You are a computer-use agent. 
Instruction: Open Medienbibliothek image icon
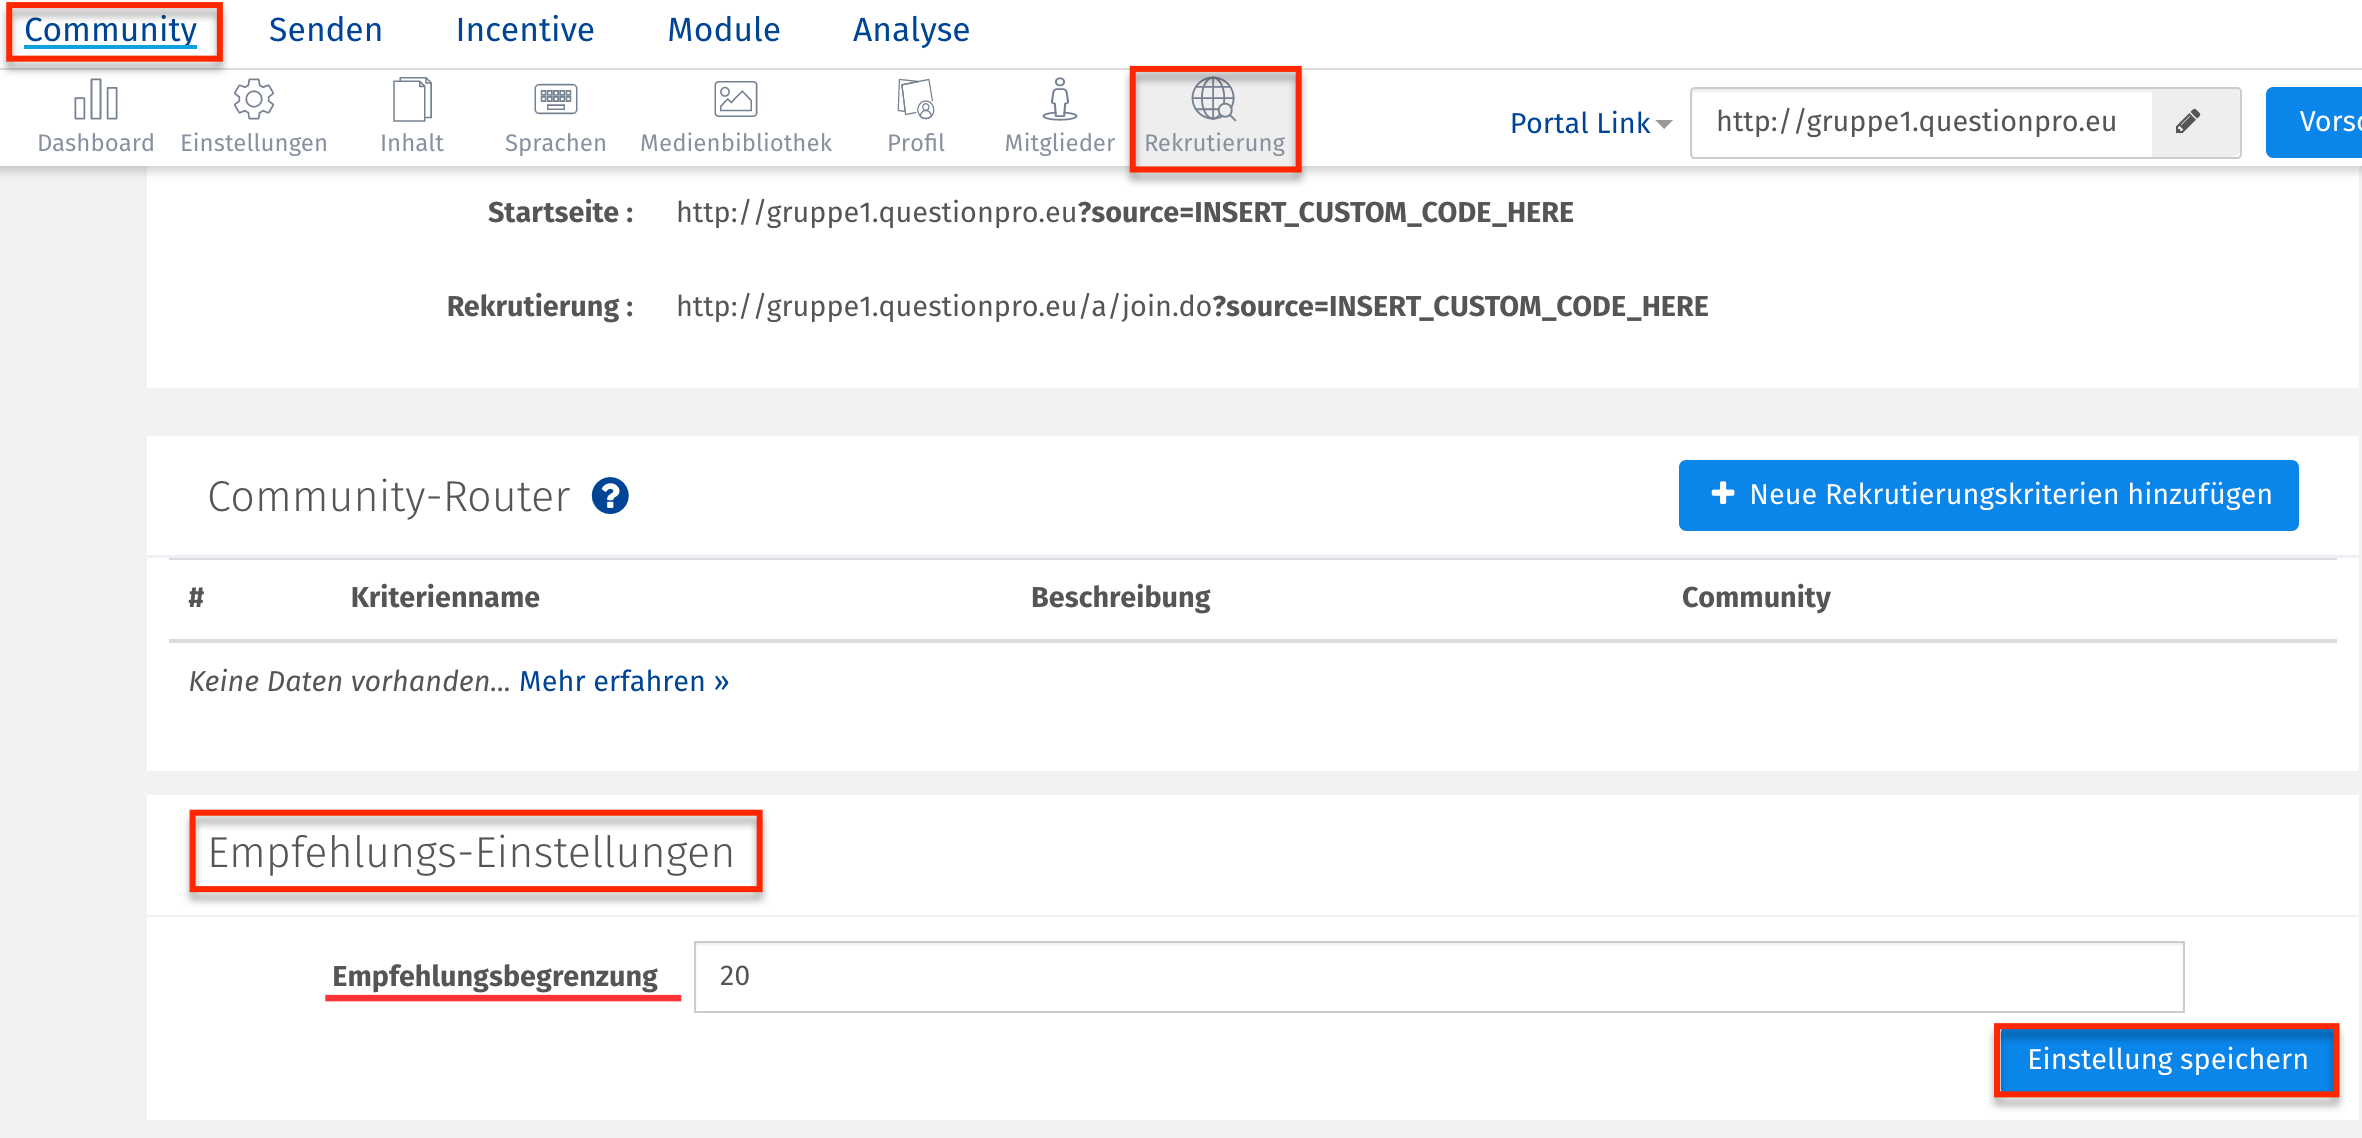click(x=736, y=100)
